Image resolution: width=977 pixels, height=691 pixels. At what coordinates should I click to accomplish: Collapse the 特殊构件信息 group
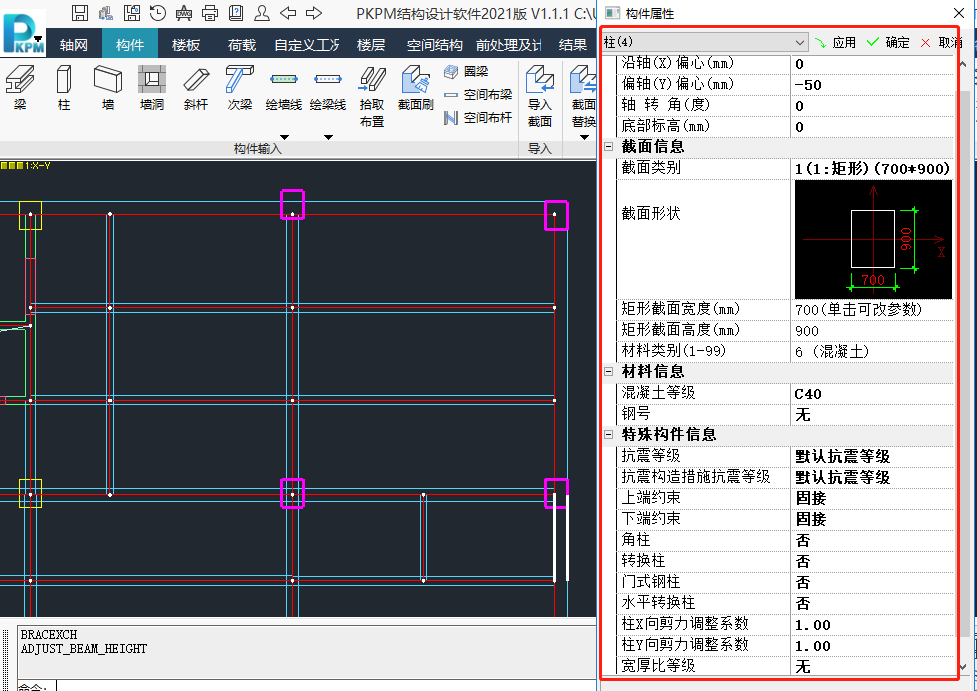tap(609, 434)
